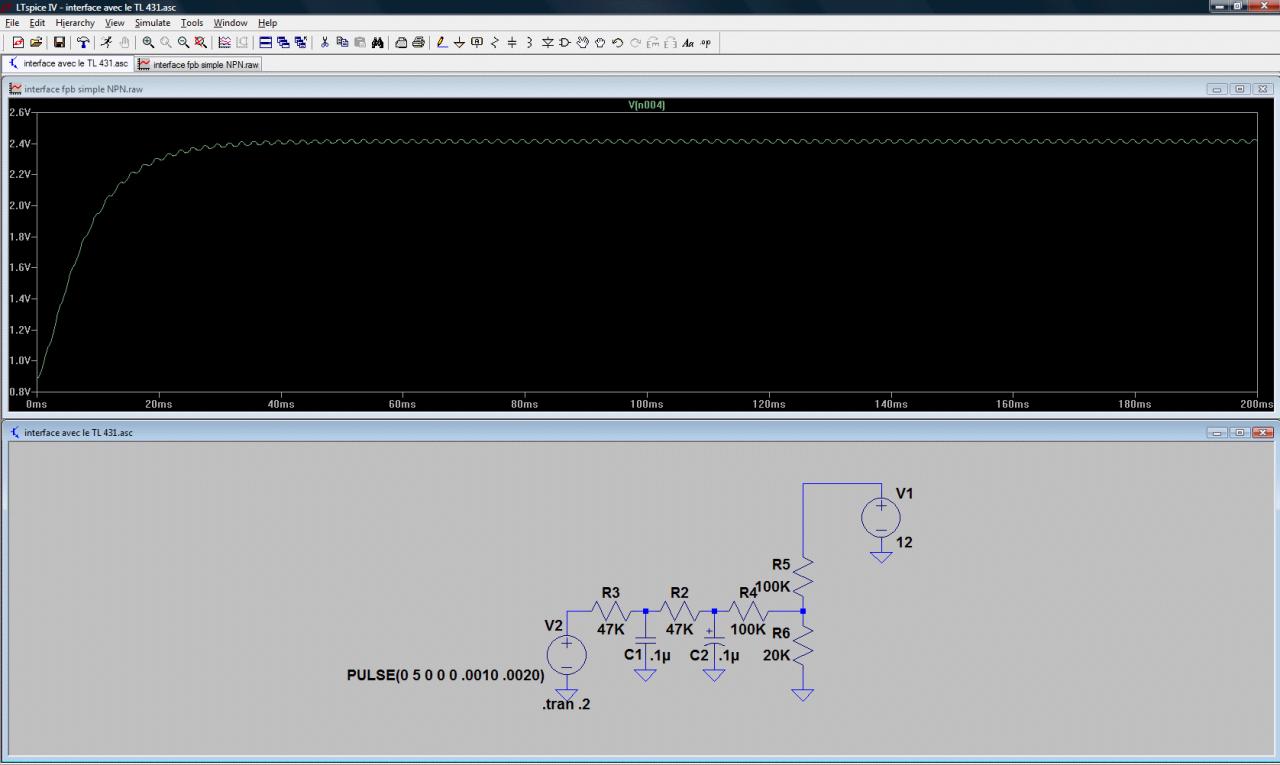Choose the Text 'Aa' tool
1280x765 pixels.
[688, 42]
